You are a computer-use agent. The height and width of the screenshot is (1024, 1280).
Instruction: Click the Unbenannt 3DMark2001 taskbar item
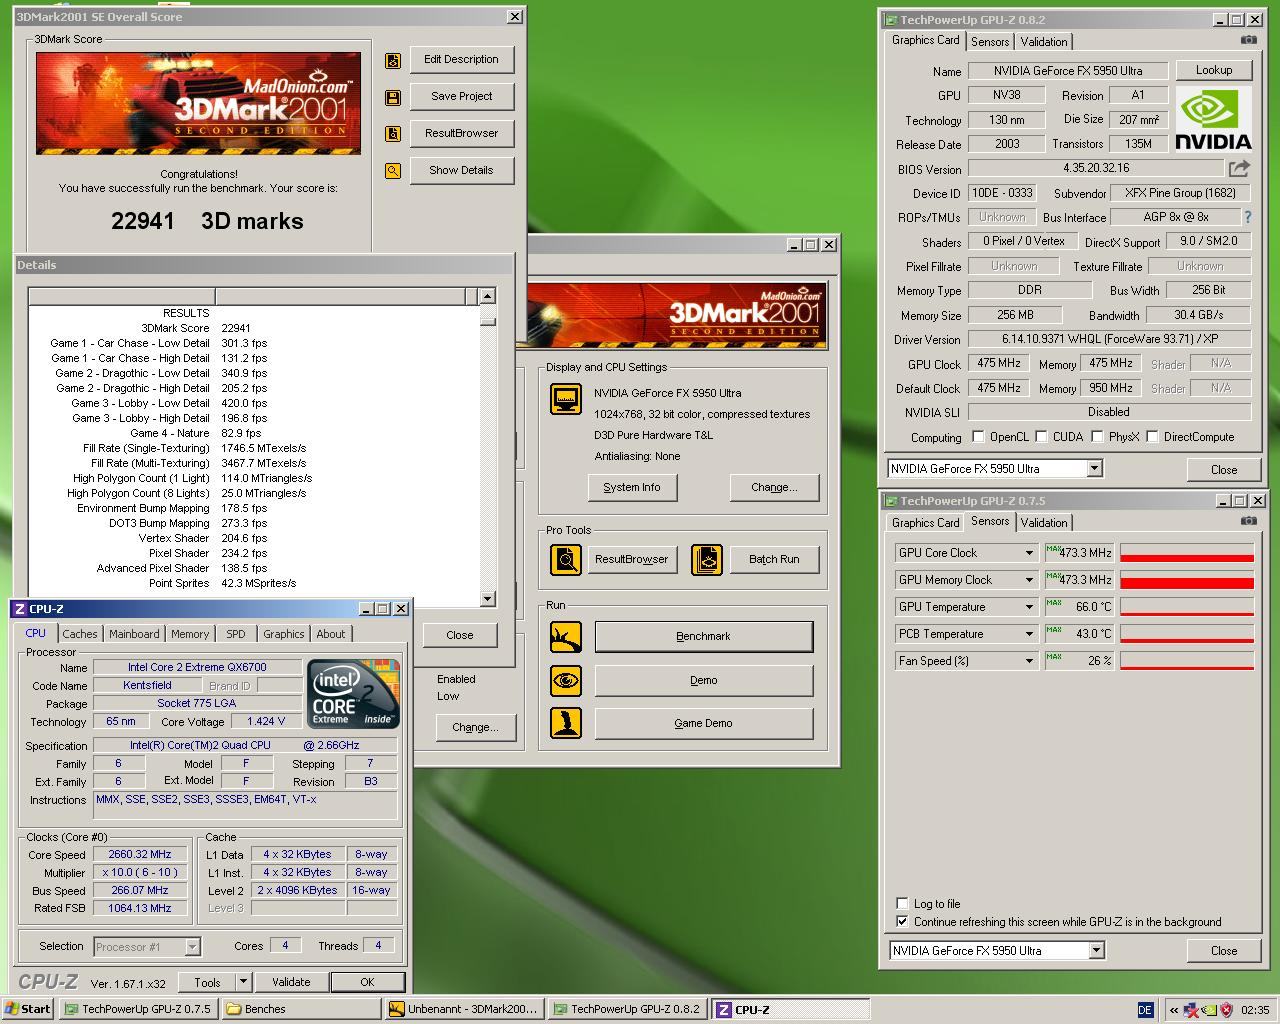point(466,1009)
